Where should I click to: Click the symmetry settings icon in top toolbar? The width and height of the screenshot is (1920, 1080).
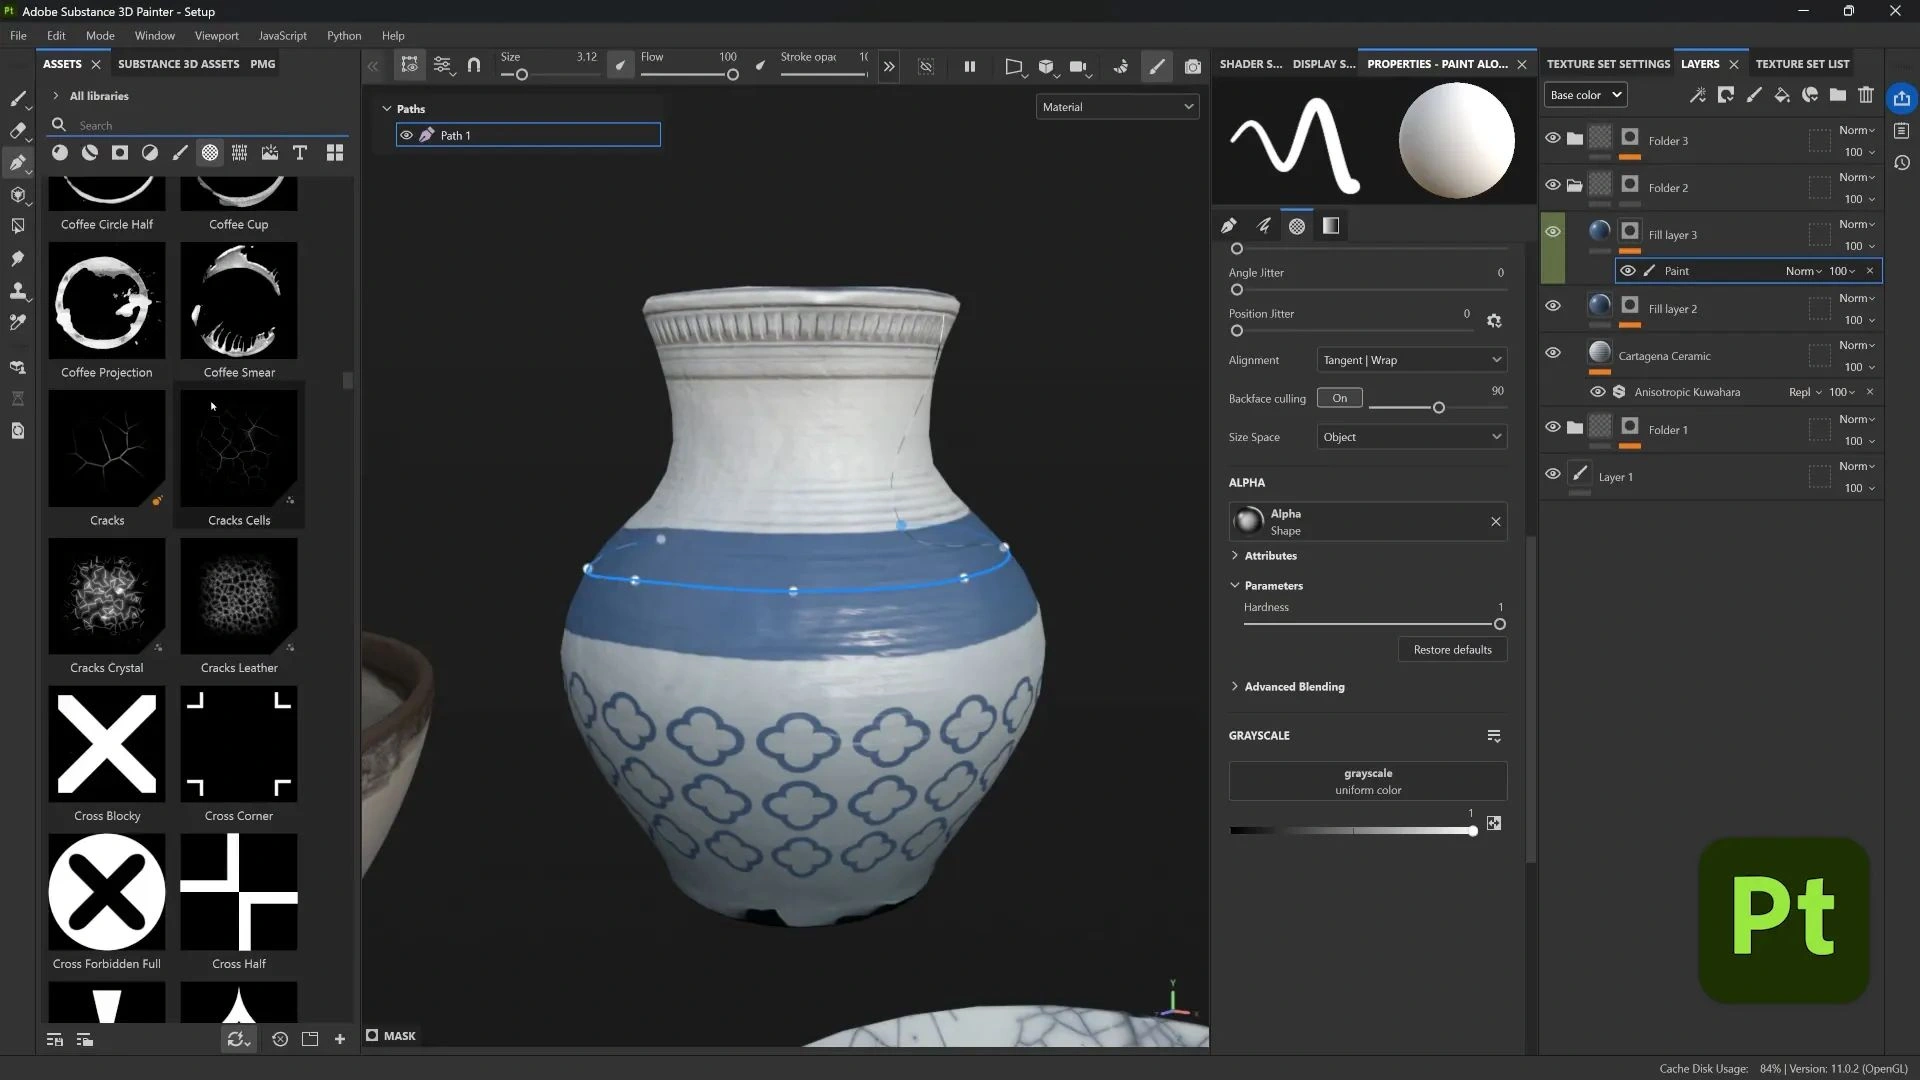pos(442,66)
